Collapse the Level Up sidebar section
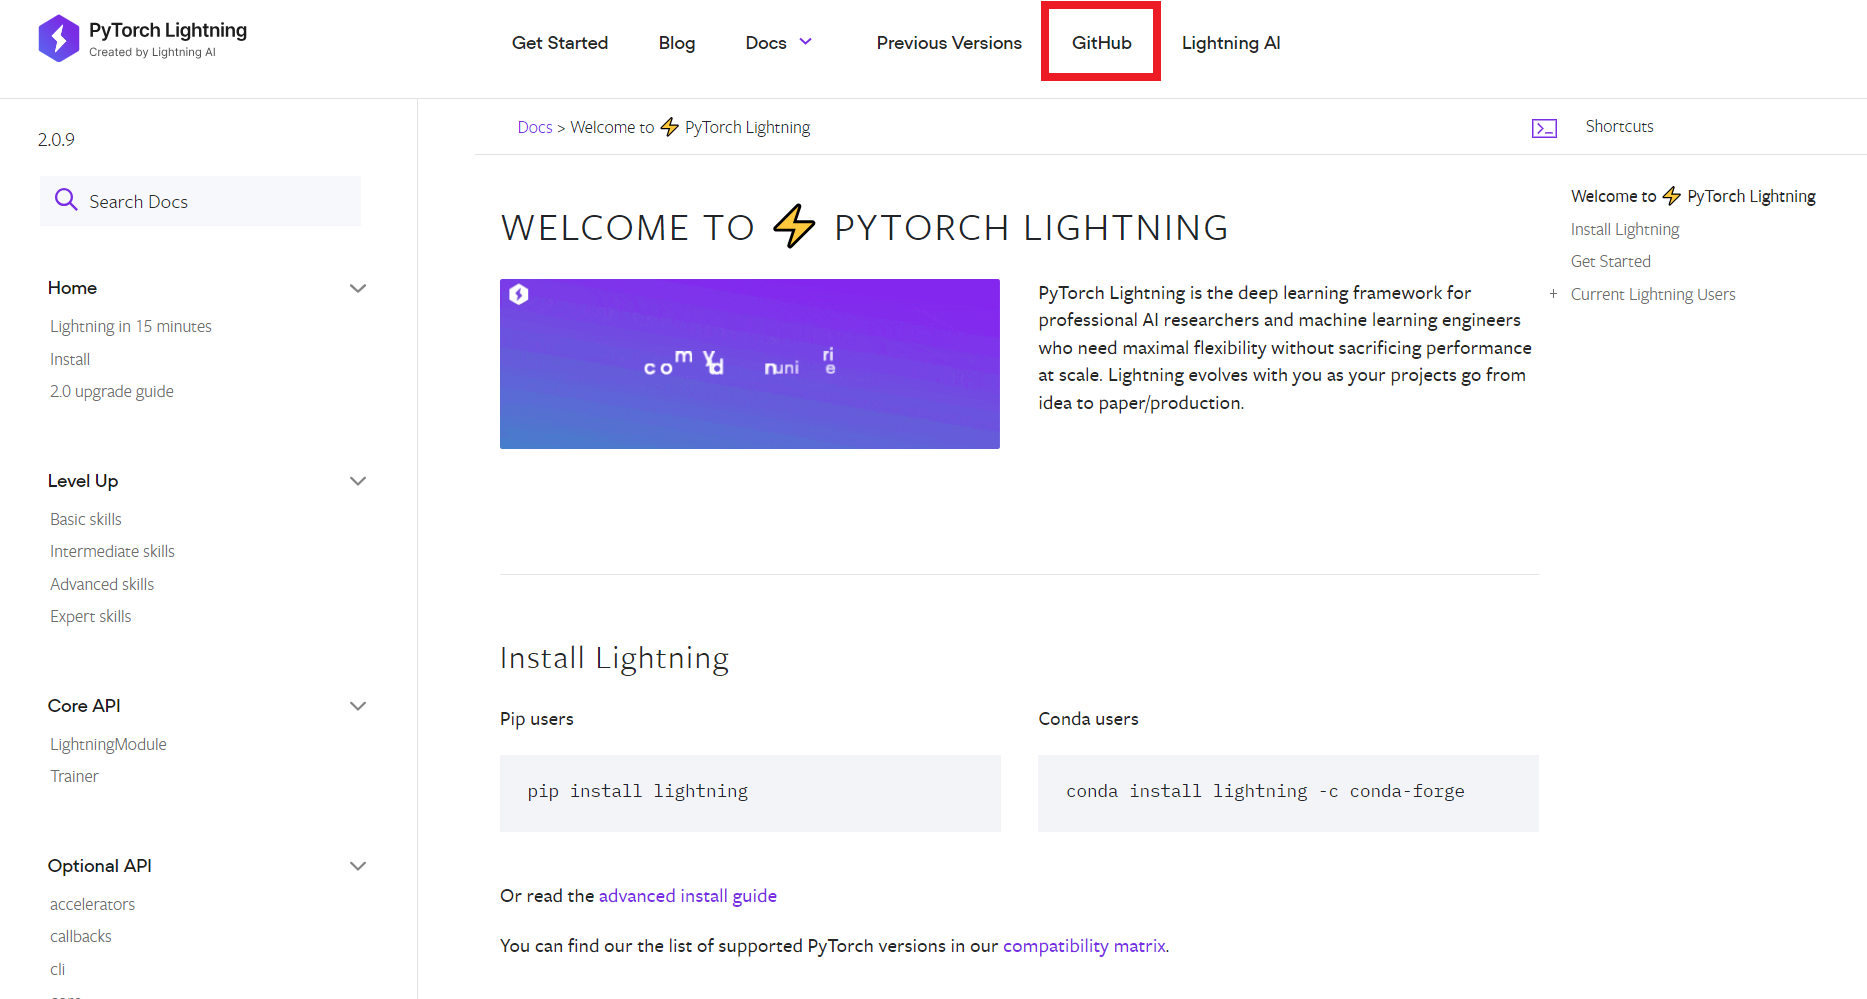Screen dimensions: 1867x999 pos(358,481)
